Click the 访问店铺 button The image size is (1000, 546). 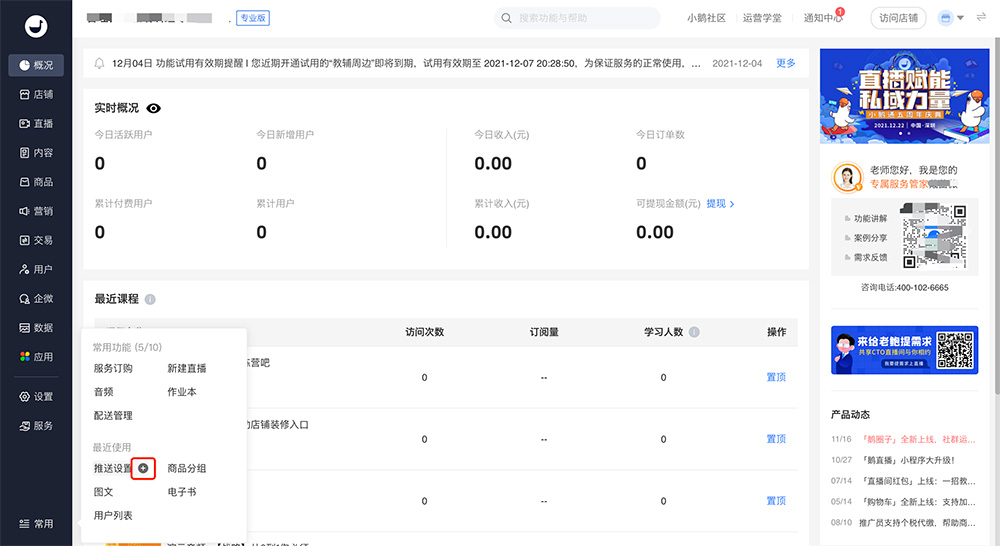click(898, 18)
